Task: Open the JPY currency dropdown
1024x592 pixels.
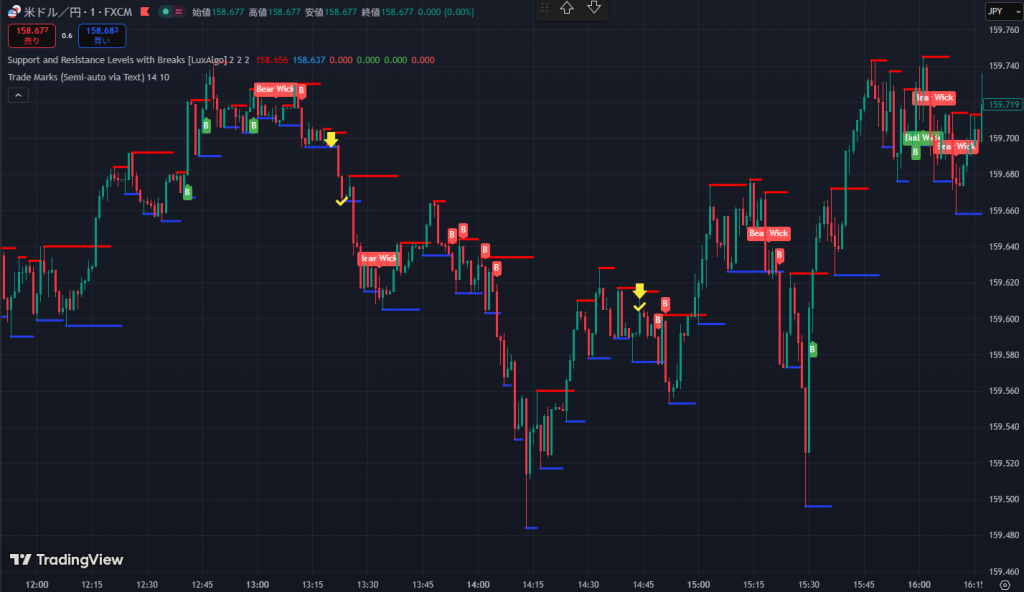Action: click(x=998, y=11)
